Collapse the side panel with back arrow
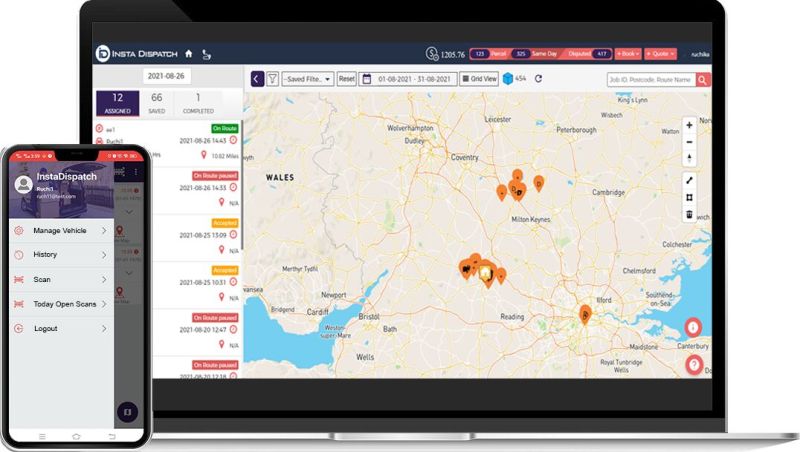 (x=257, y=78)
